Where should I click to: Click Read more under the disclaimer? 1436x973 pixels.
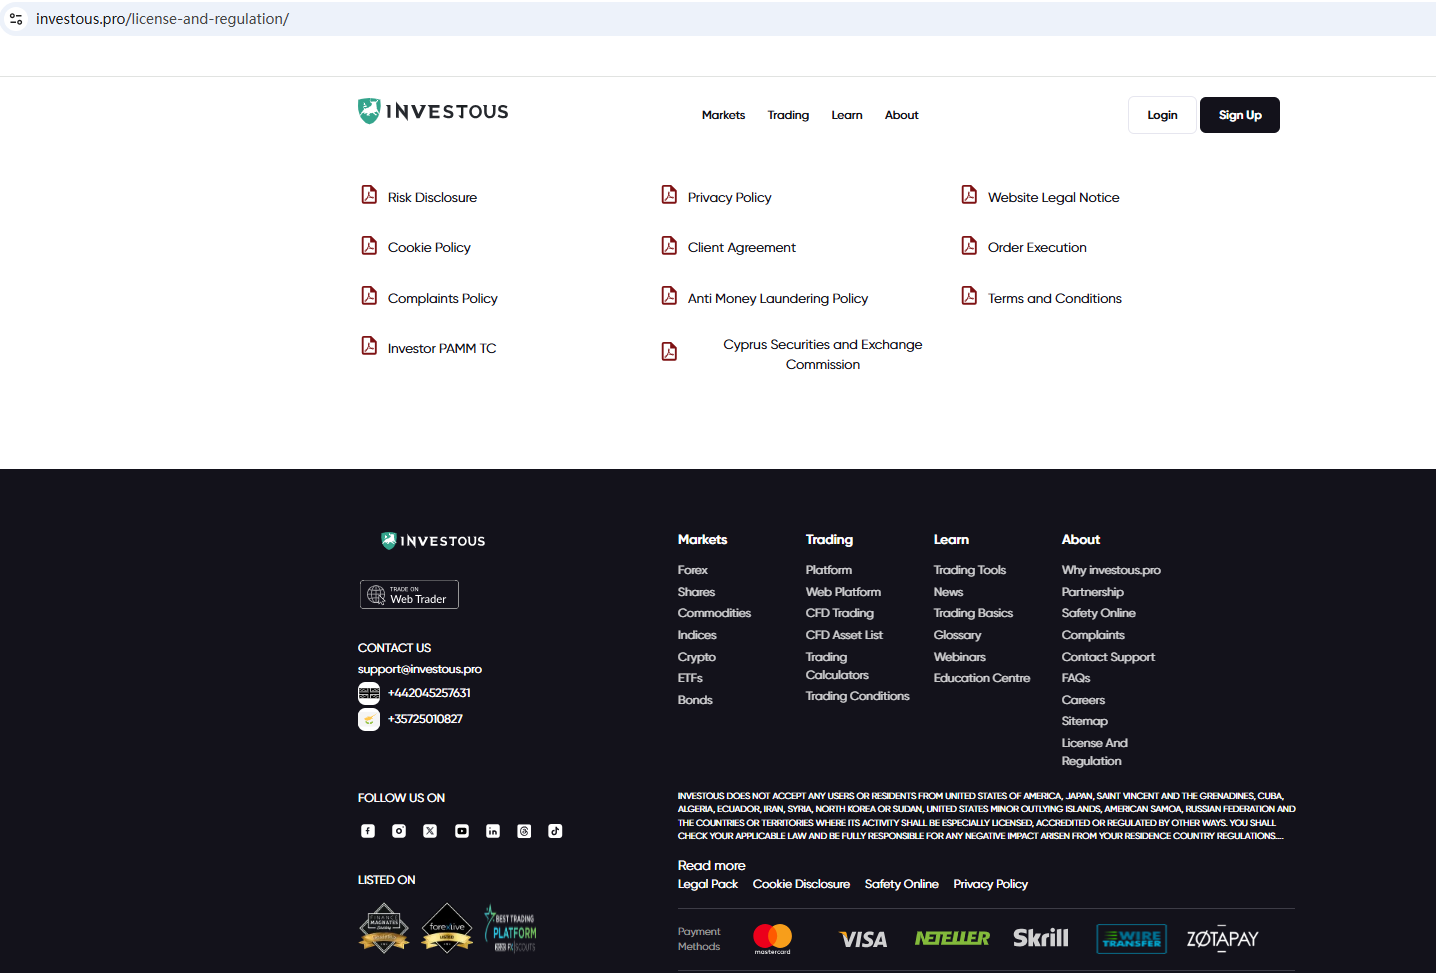[712, 866]
